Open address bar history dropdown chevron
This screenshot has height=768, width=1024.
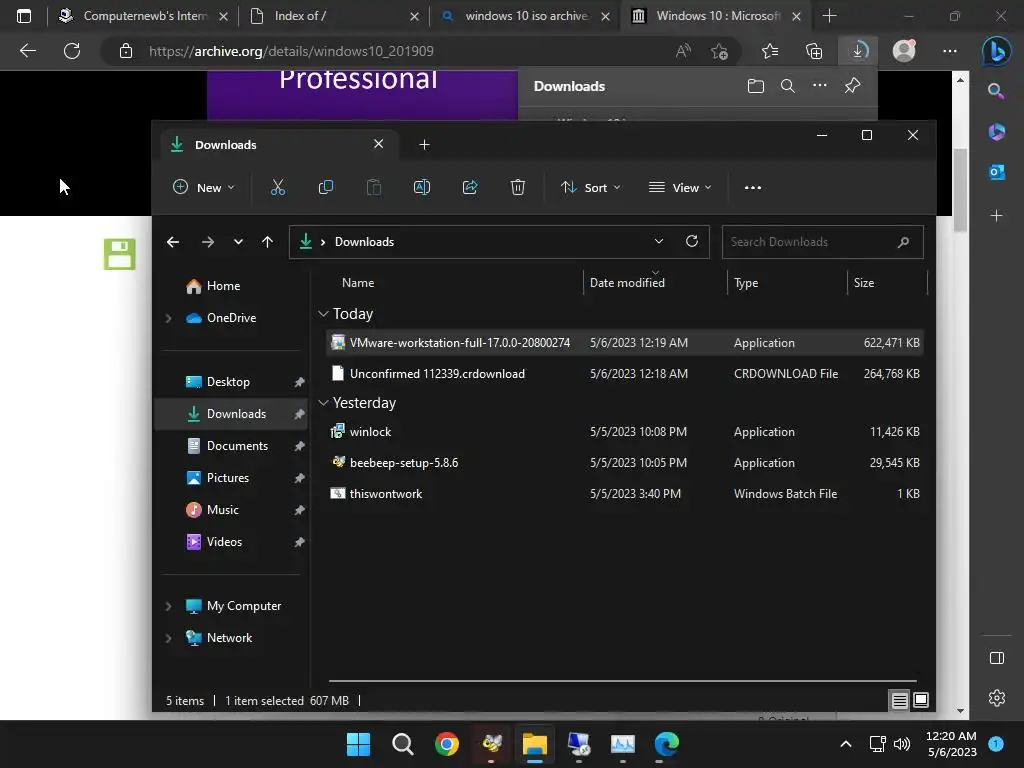point(659,241)
